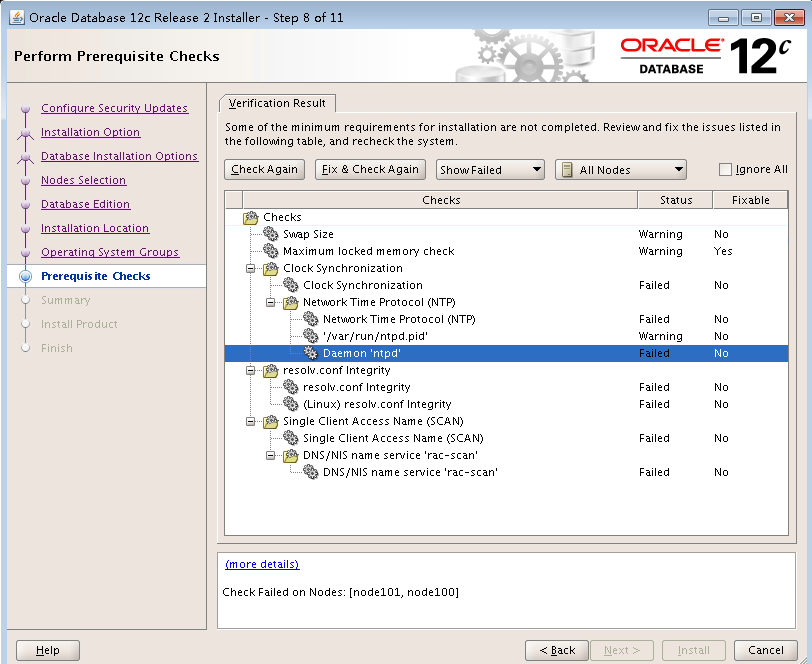Viewport: 812px width, 664px height.
Task: Enable the Ignore All checkbox
Action: pos(725,169)
